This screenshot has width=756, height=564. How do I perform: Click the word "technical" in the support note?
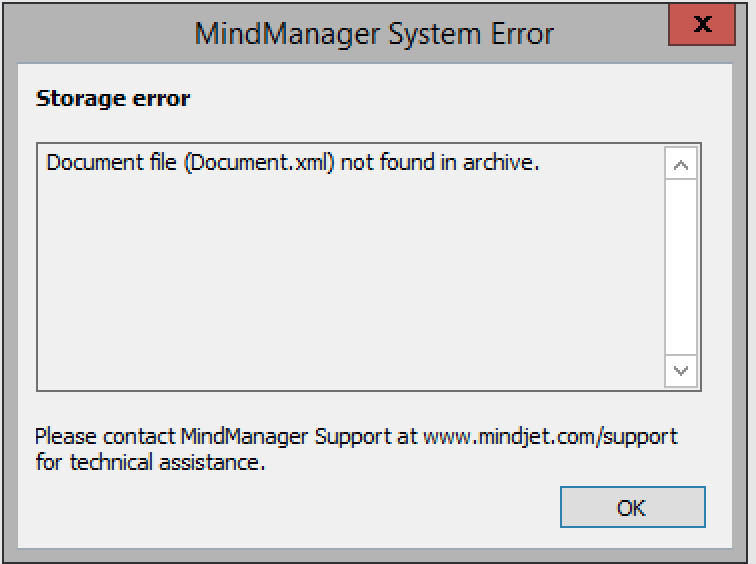pos(110,463)
